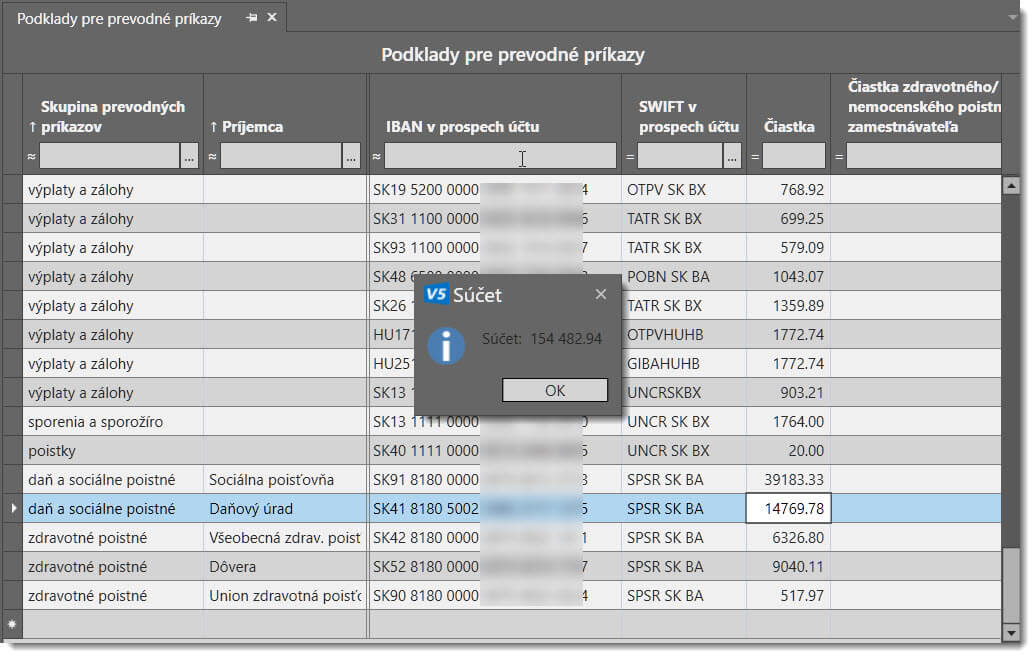Close the Súčet dialog with its X
The width and height of the screenshot is (1035, 658).
600,294
